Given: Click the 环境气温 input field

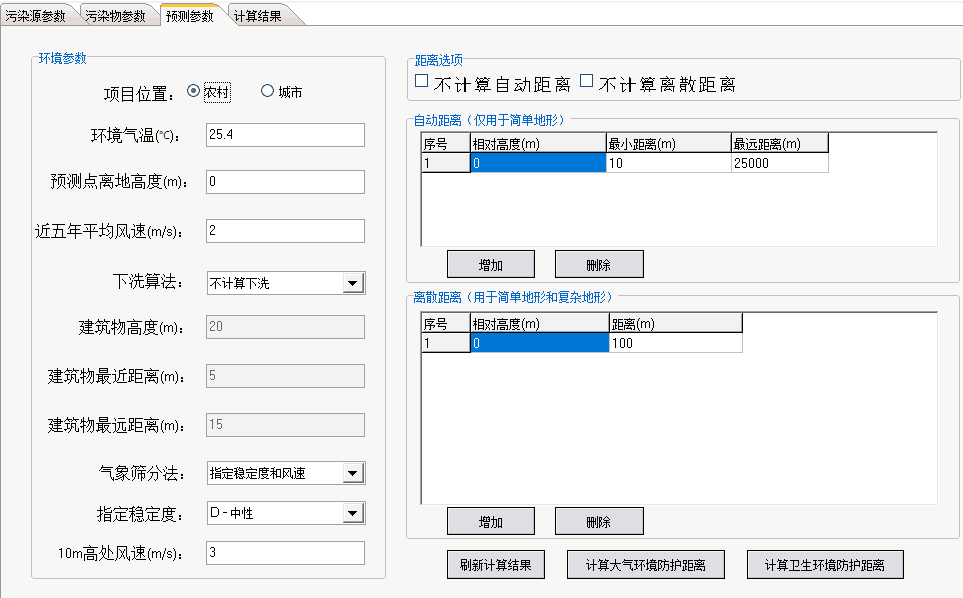Looking at the screenshot, I should 285,135.
